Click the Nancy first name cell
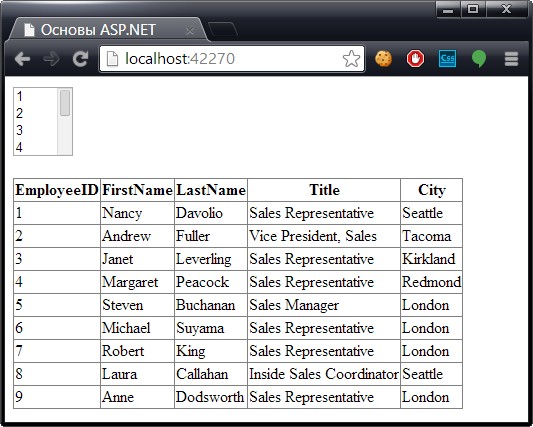This screenshot has height=427, width=533. click(137, 213)
